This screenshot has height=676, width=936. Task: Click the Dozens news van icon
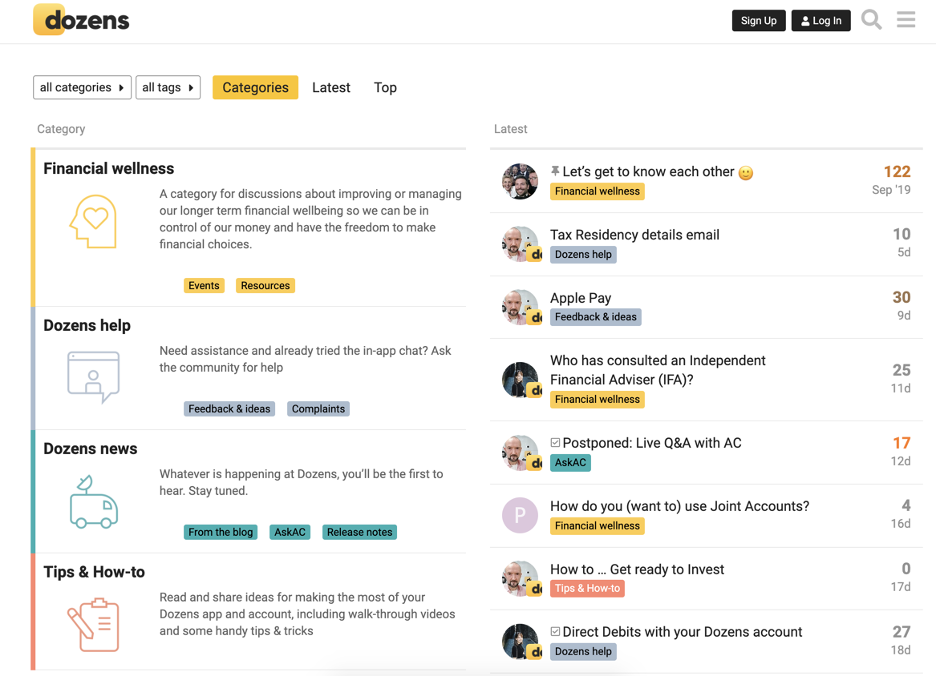click(94, 502)
